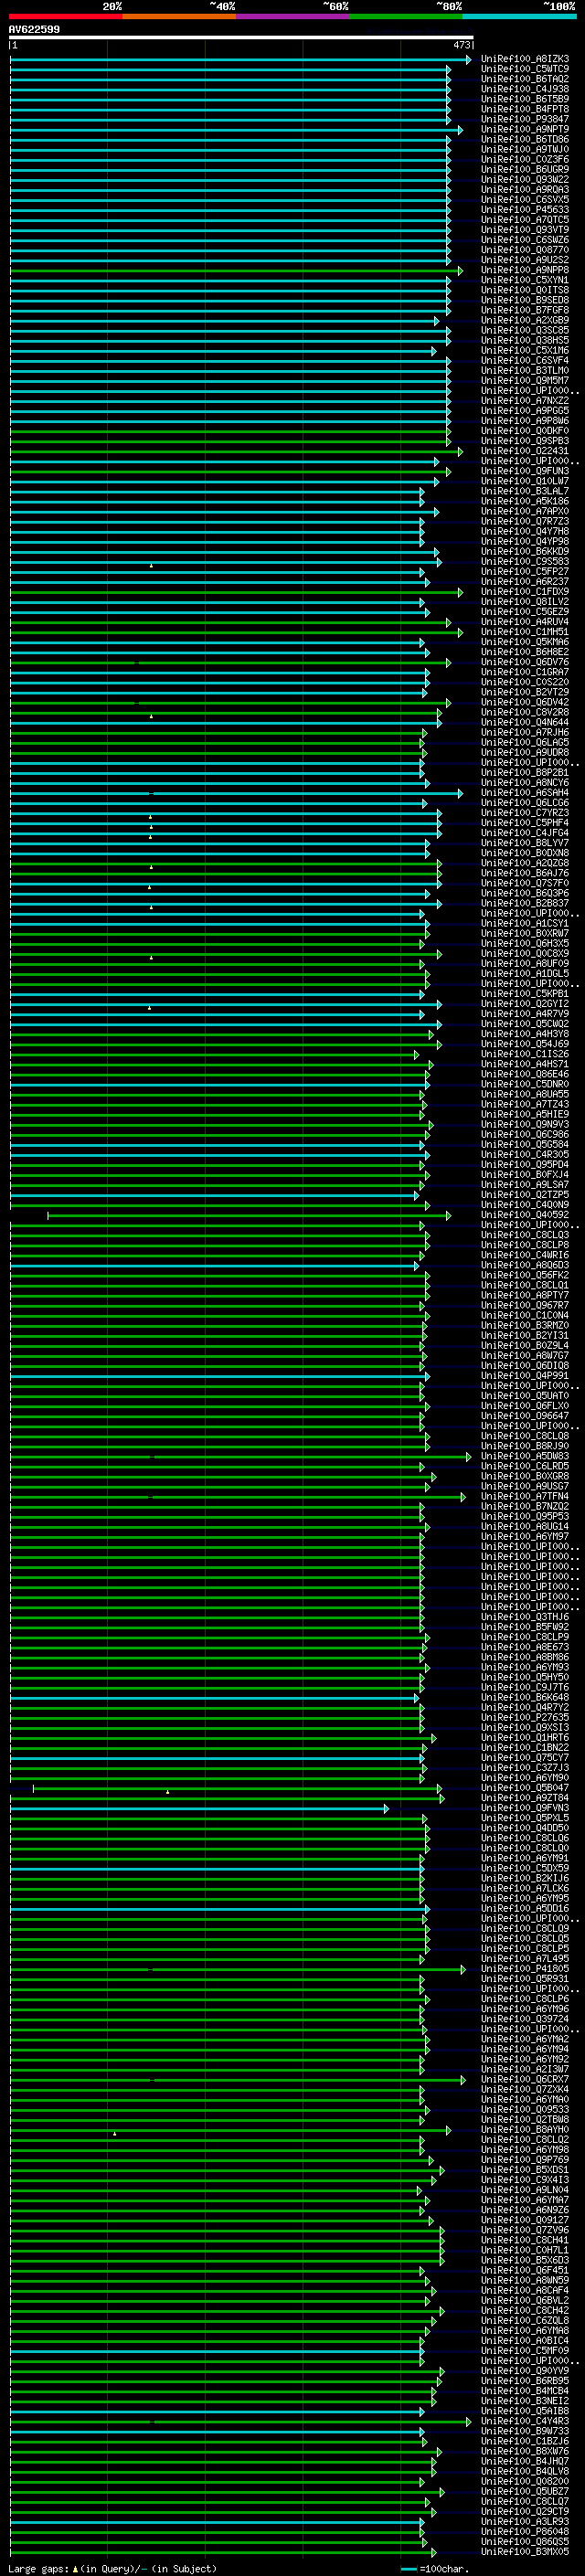Click the label UniRef100_A6SAH4
This screenshot has height=2576, width=585.
pos(525,793)
